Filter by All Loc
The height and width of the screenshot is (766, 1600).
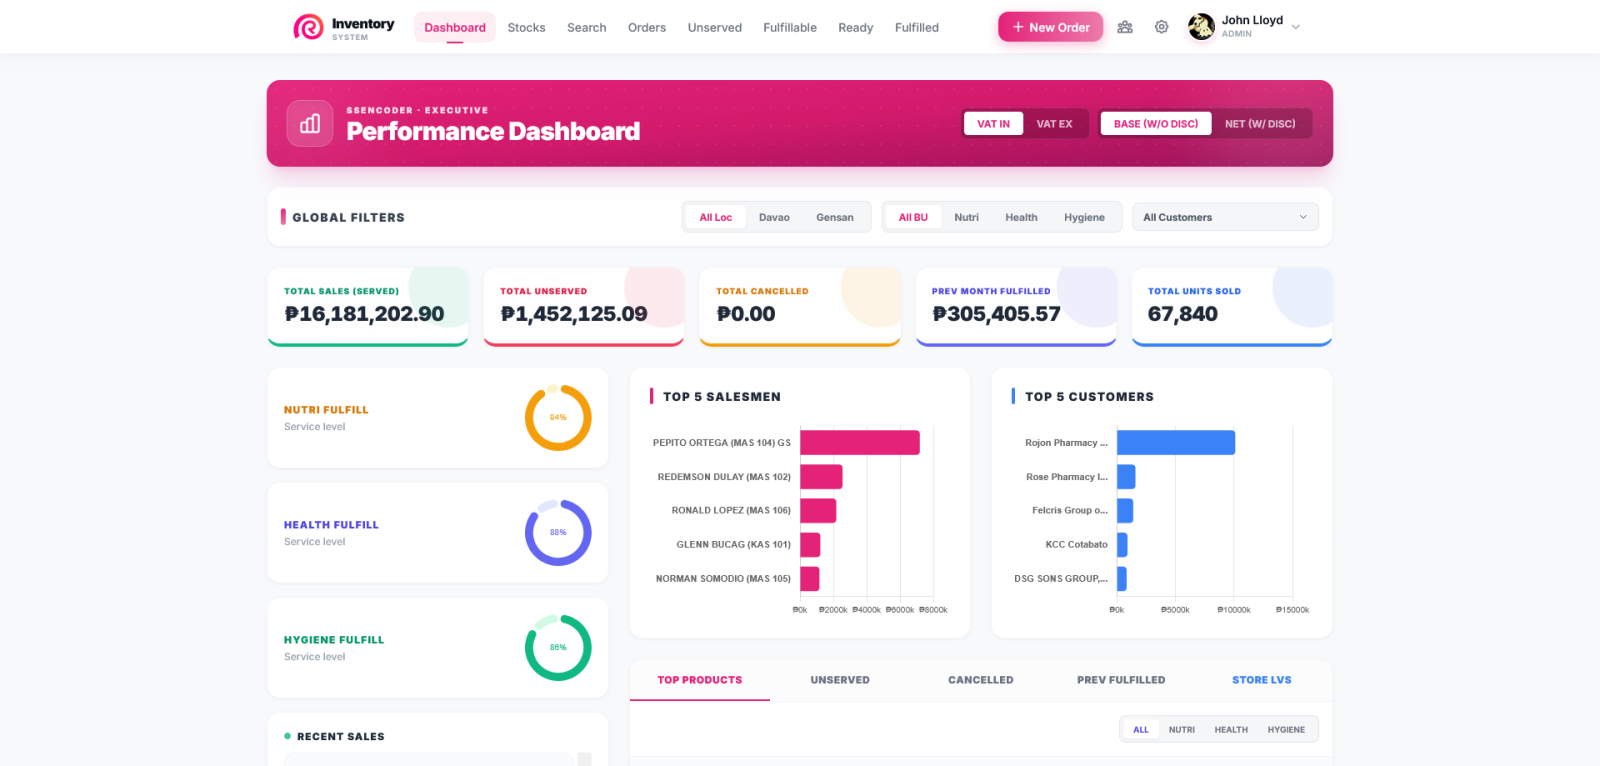point(716,217)
